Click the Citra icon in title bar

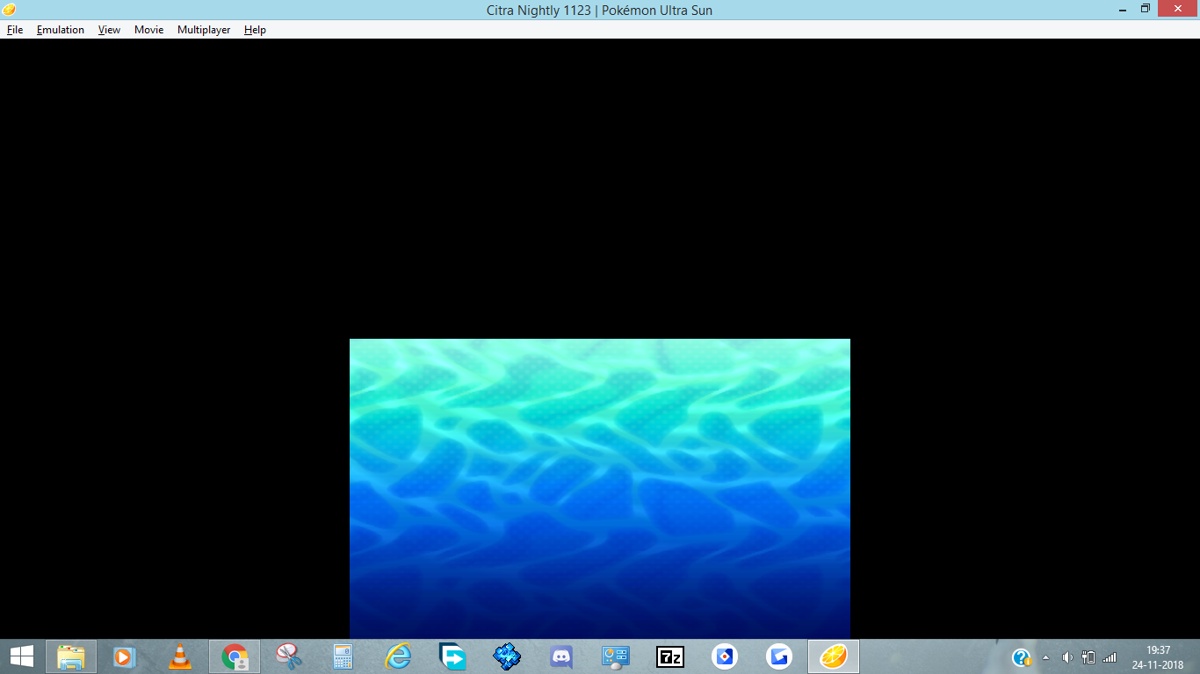(x=9, y=10)
